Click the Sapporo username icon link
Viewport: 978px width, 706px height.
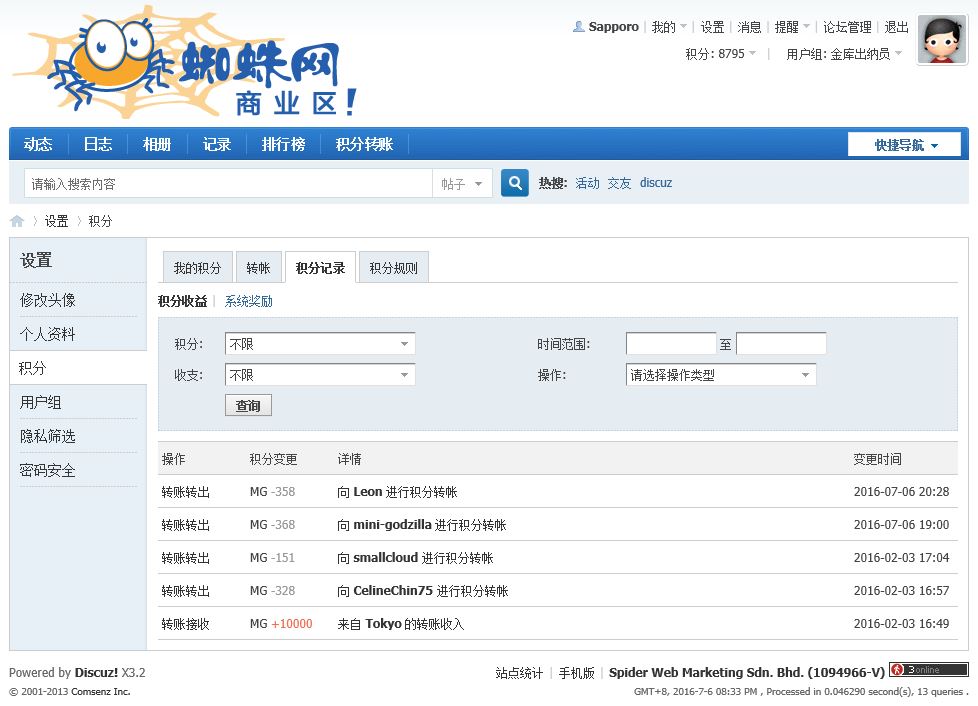coord(578,27)
